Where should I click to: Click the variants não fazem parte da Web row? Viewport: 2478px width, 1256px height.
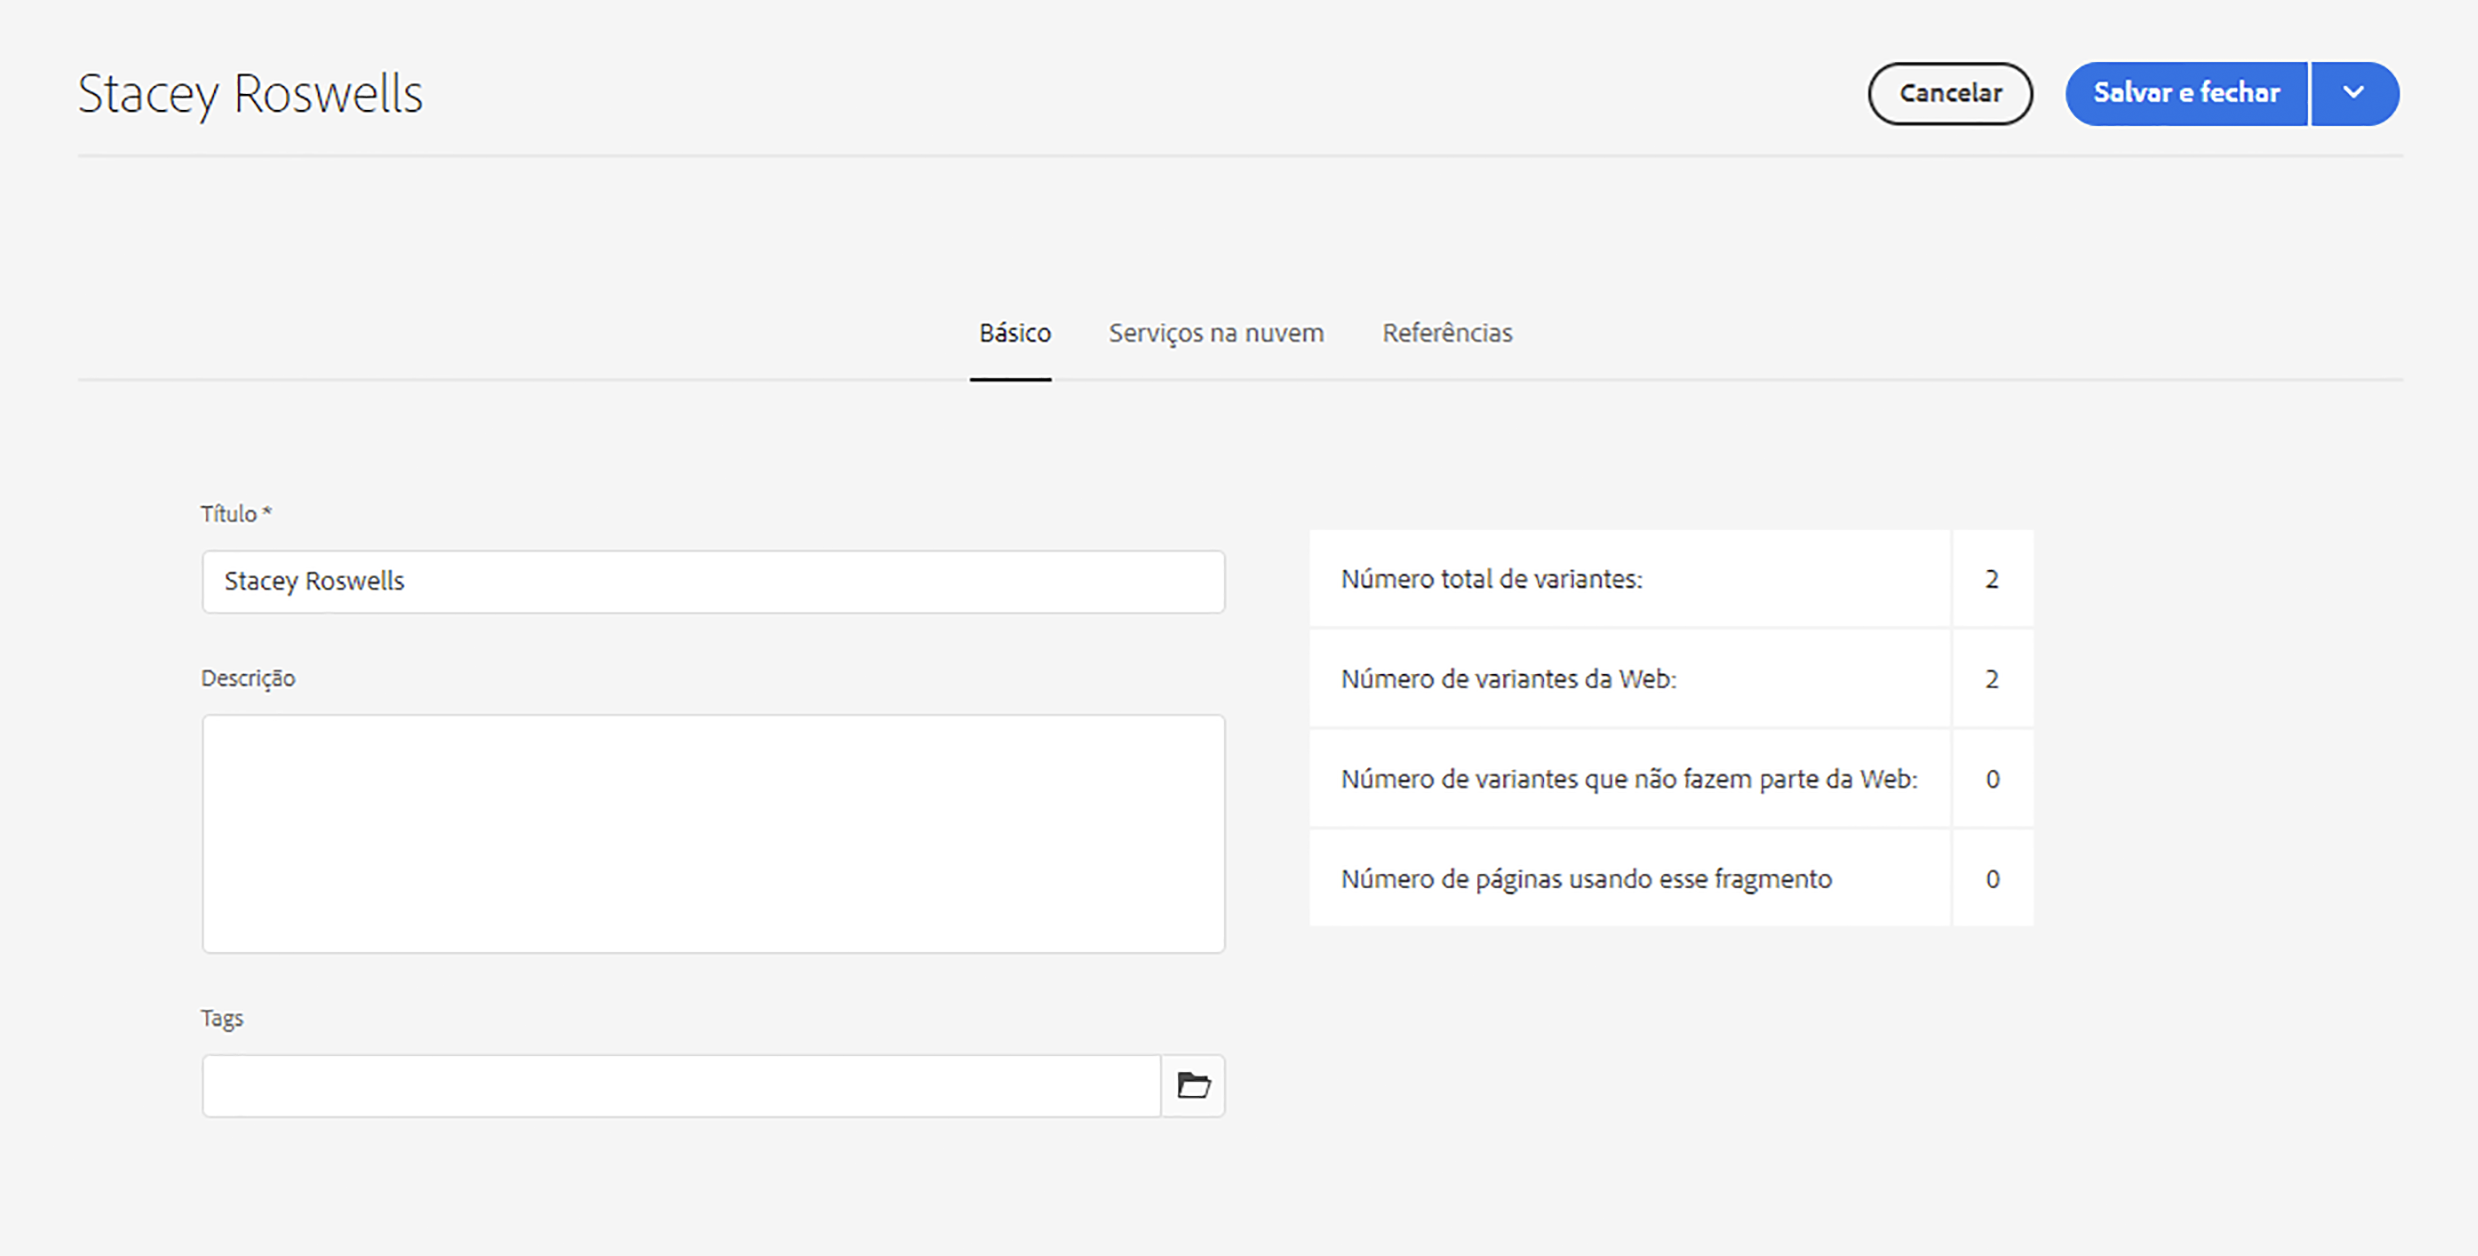coord(1628,779)
